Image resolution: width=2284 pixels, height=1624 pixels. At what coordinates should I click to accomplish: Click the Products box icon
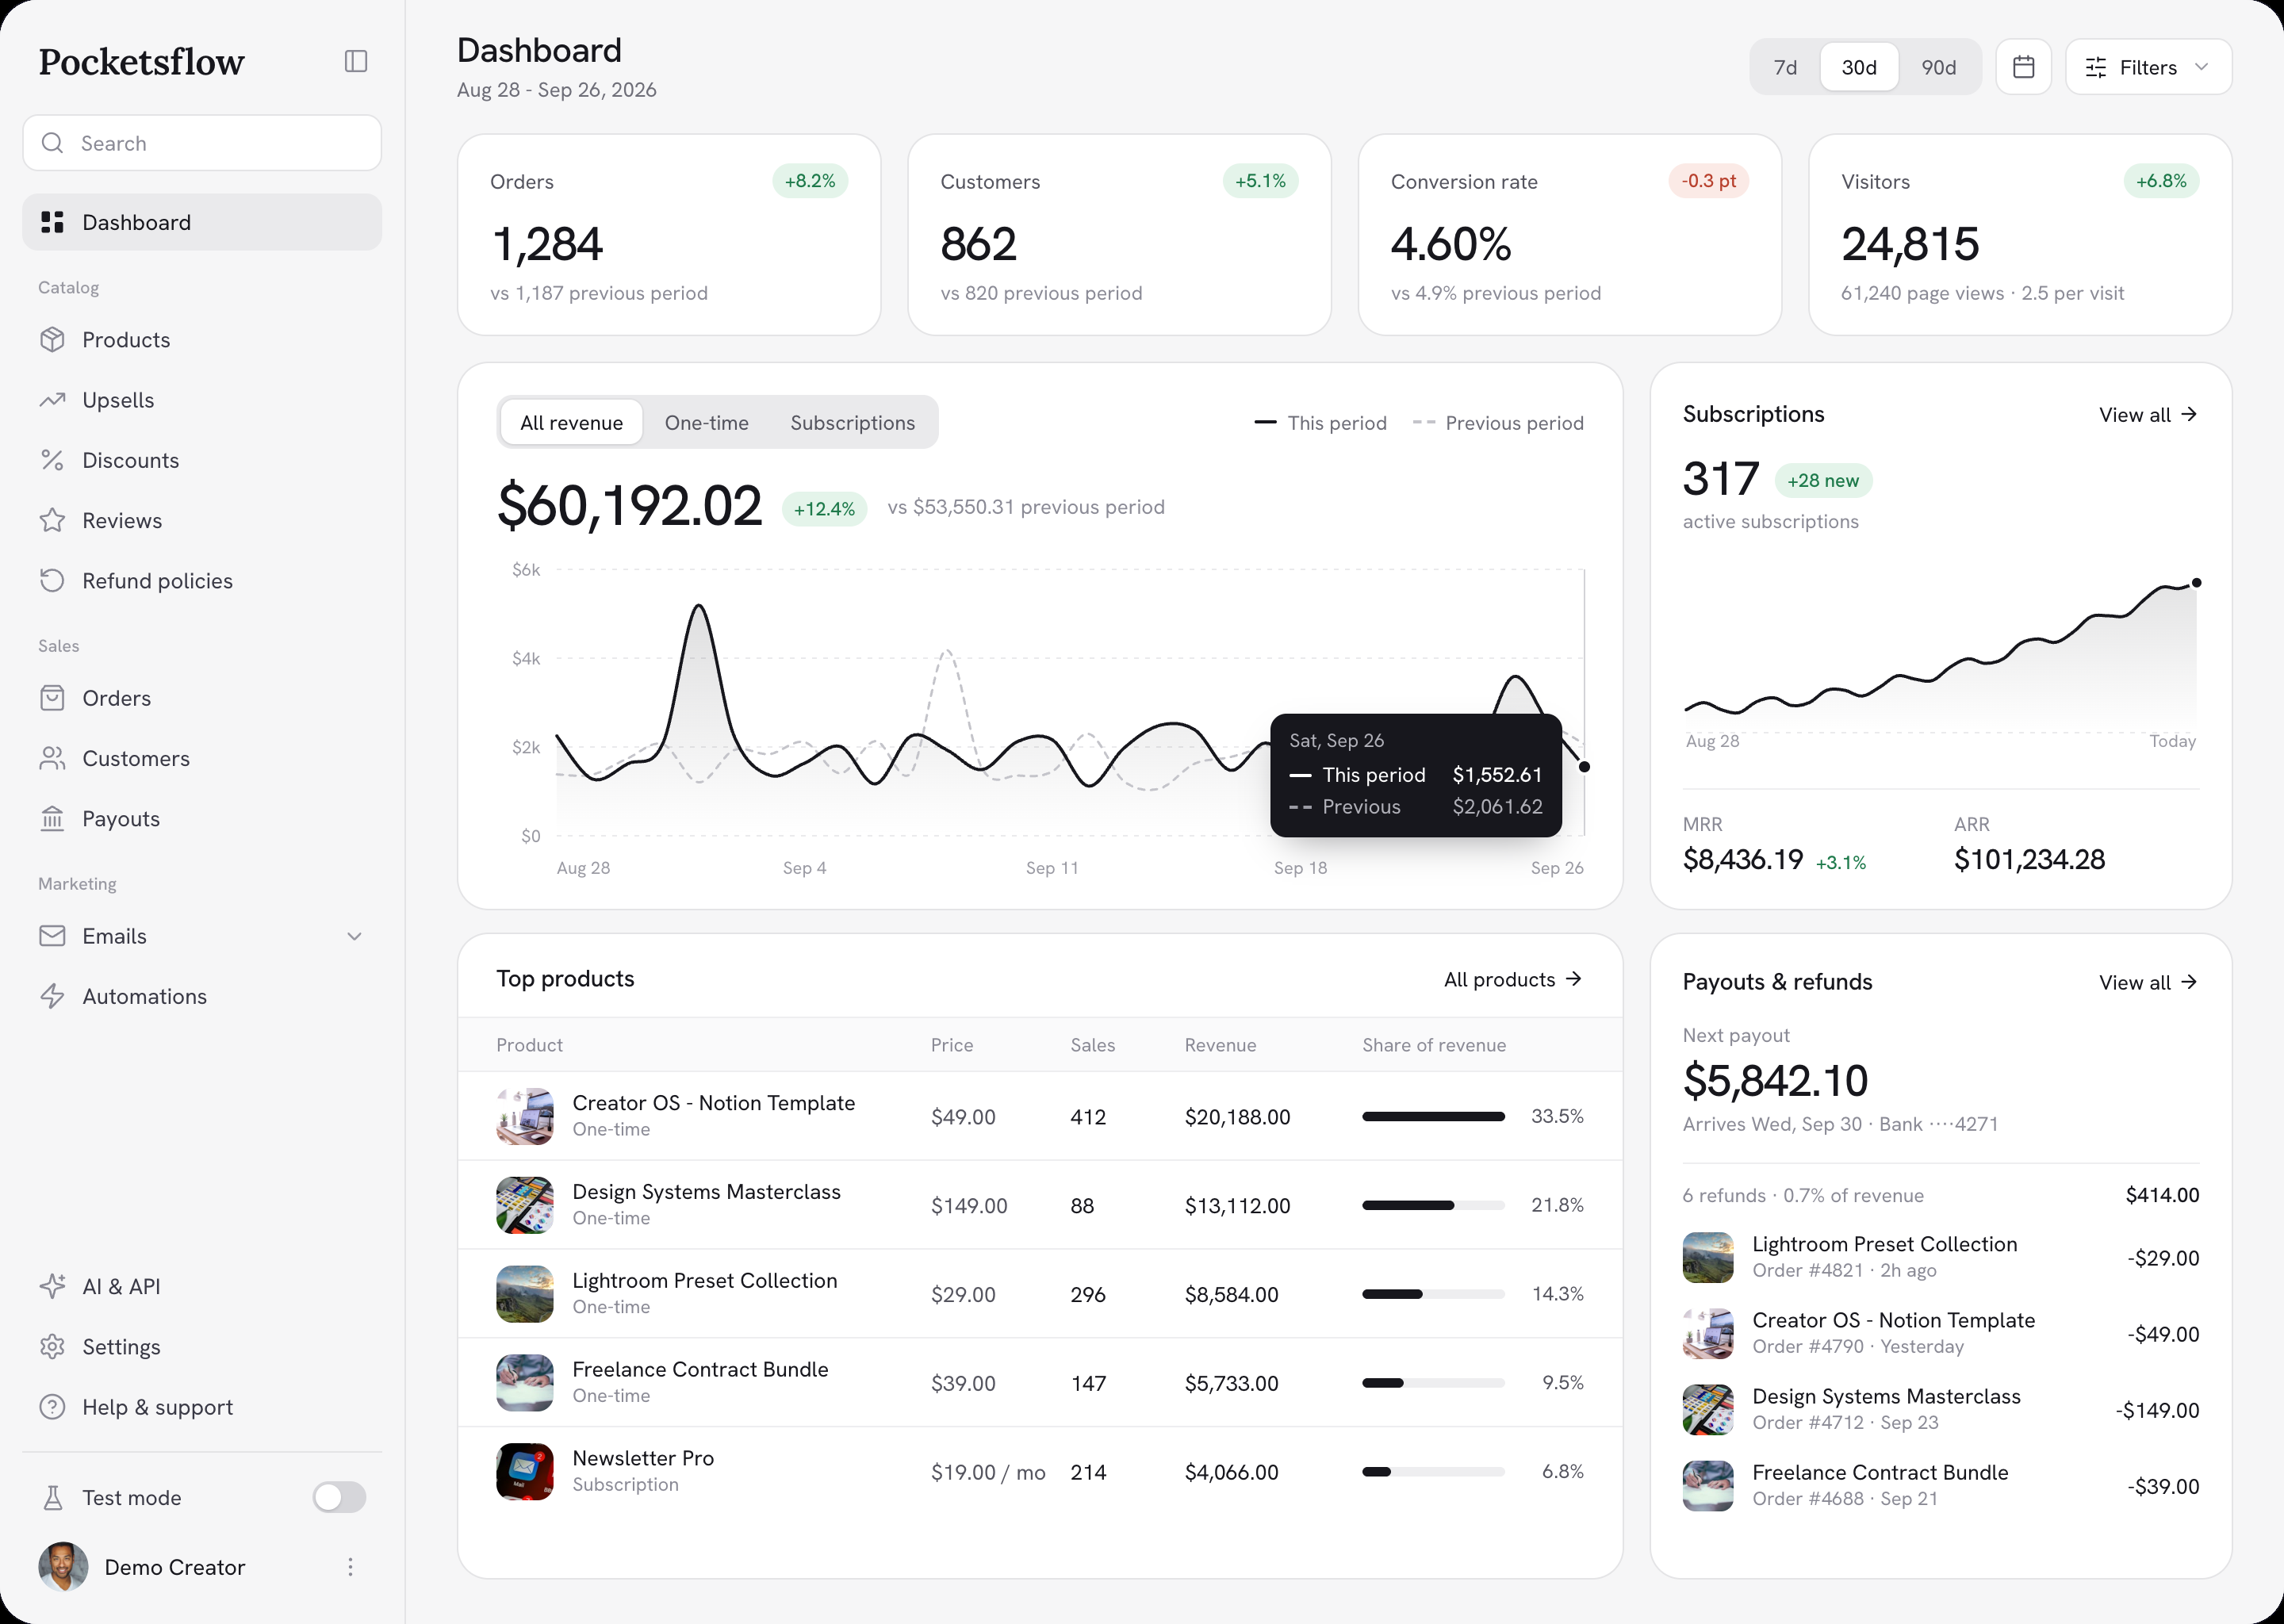[x=52, y=340]
